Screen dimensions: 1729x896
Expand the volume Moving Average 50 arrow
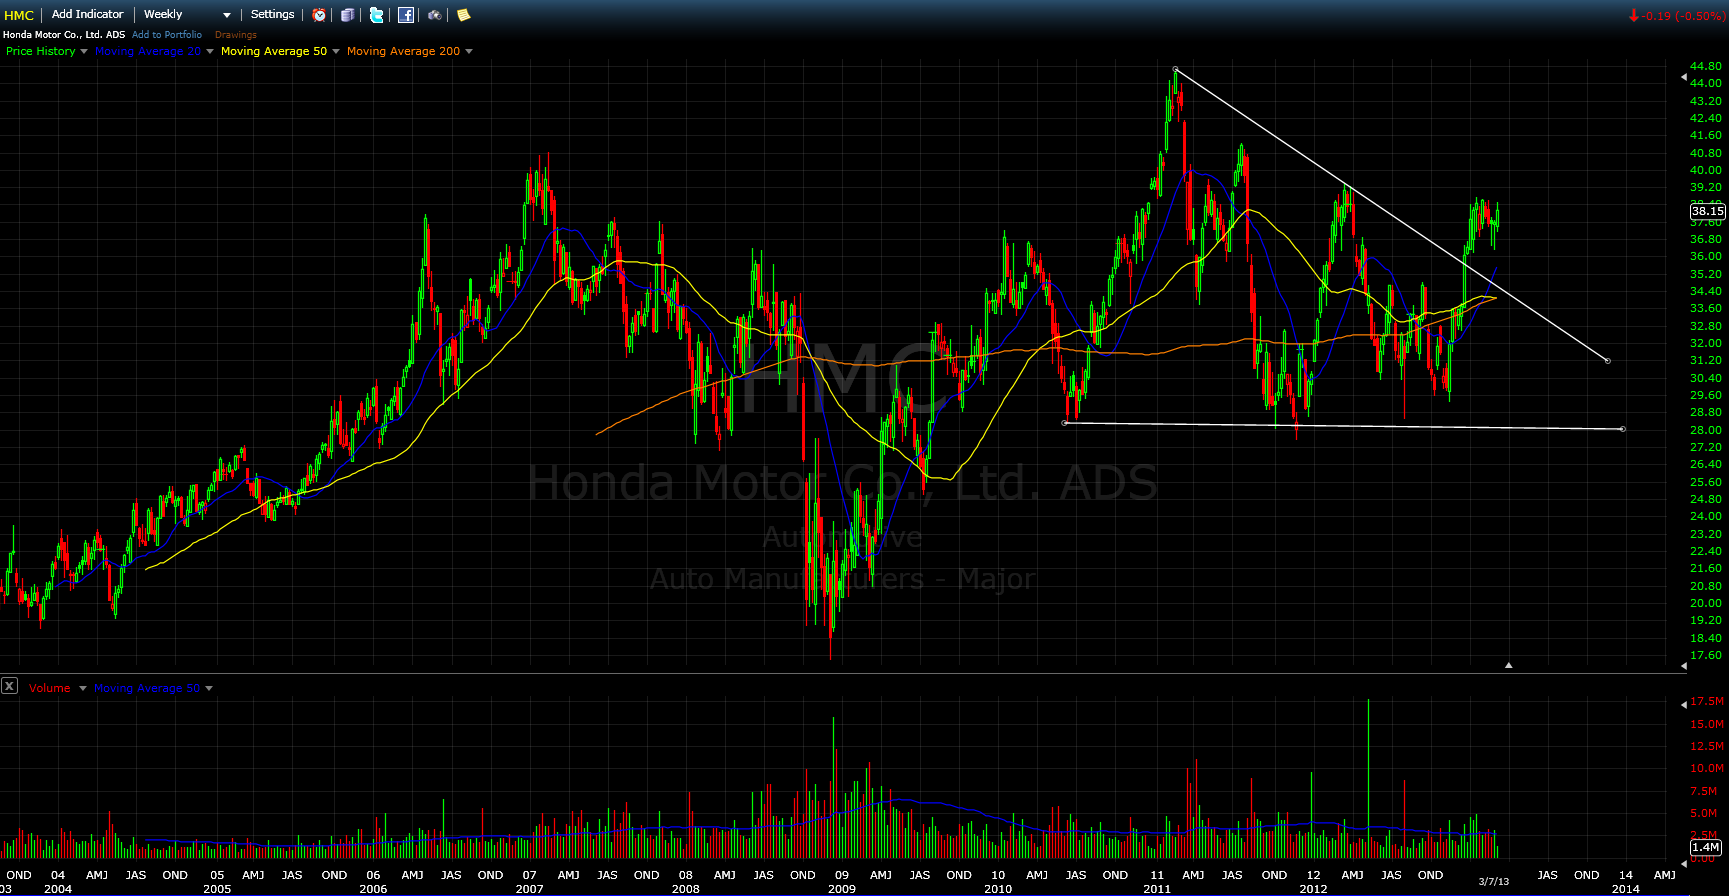tap(209, 688)
